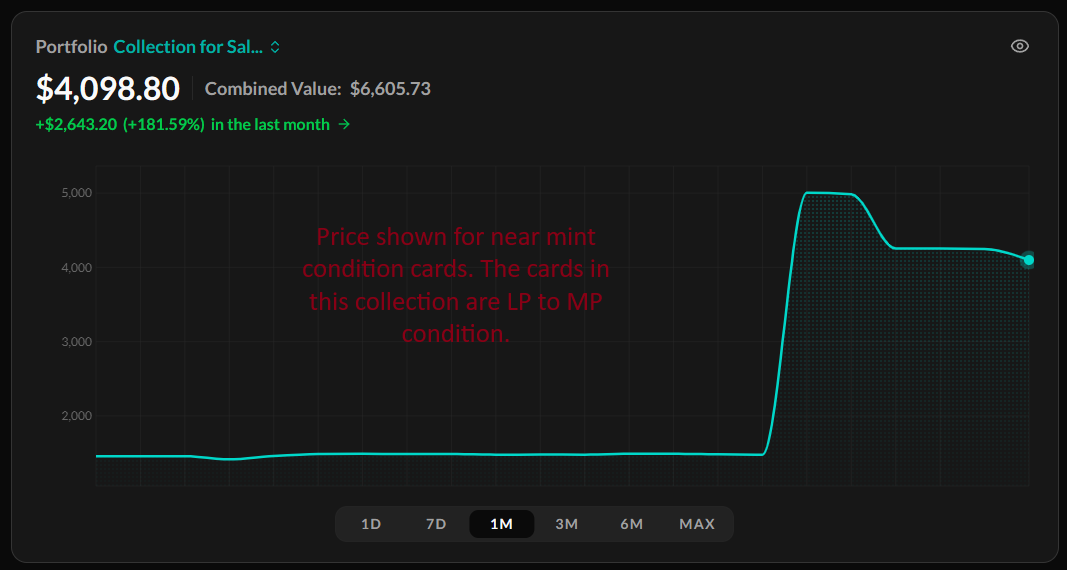Click the $4,098.80 portfolio value

pos(108,88)
